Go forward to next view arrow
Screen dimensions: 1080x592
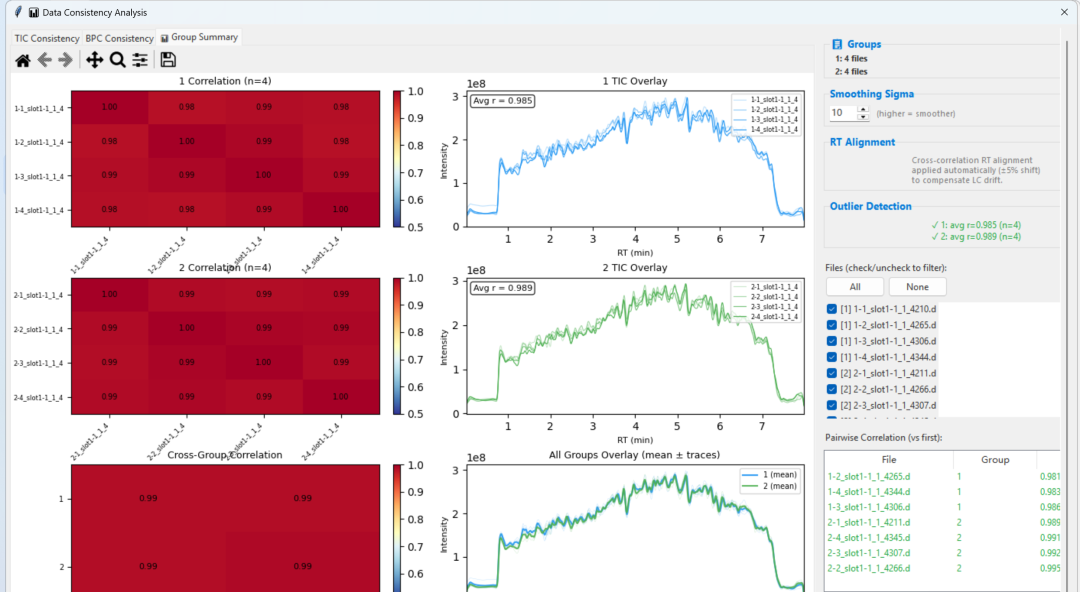pyautogui.click(x=66, y=61)
